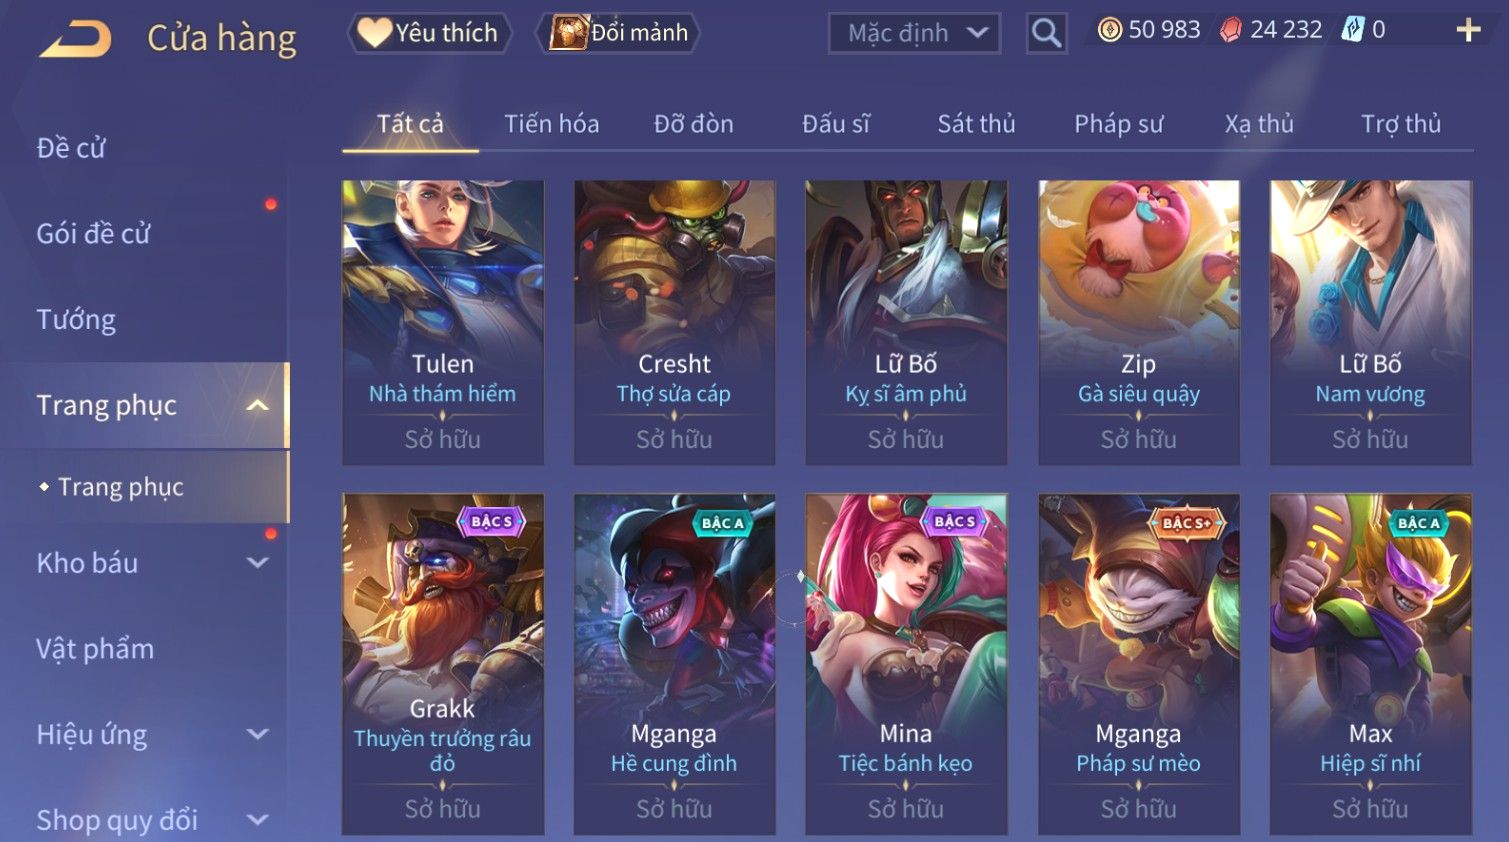Switch to the Sát thủ tab

tap(976, 124)
